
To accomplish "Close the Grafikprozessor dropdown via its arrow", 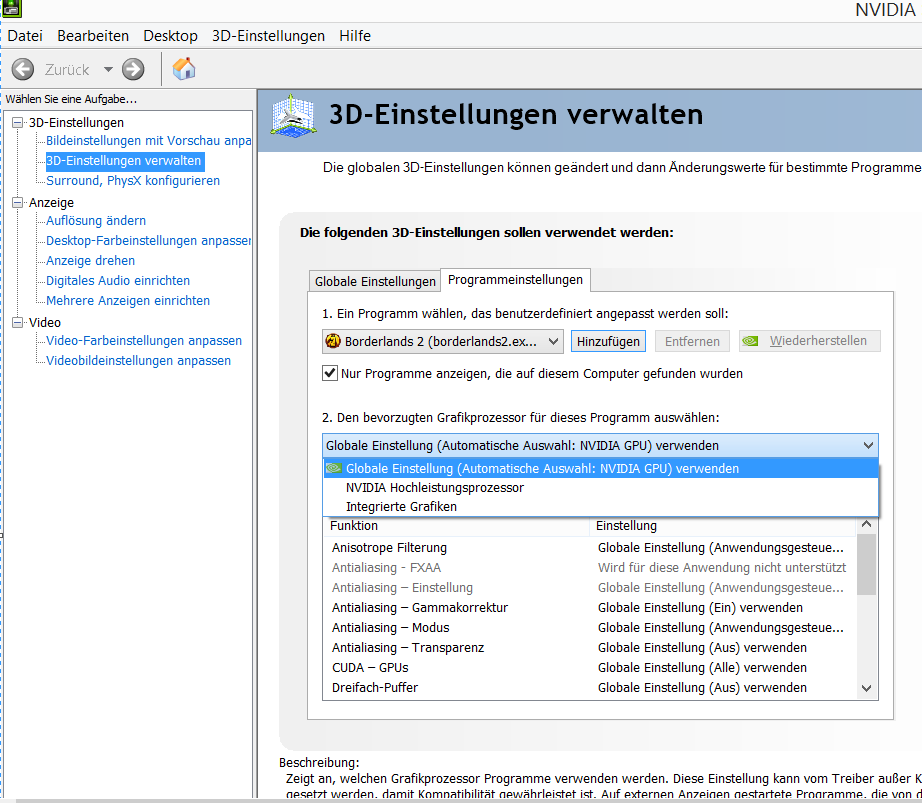I will point(868,446).
